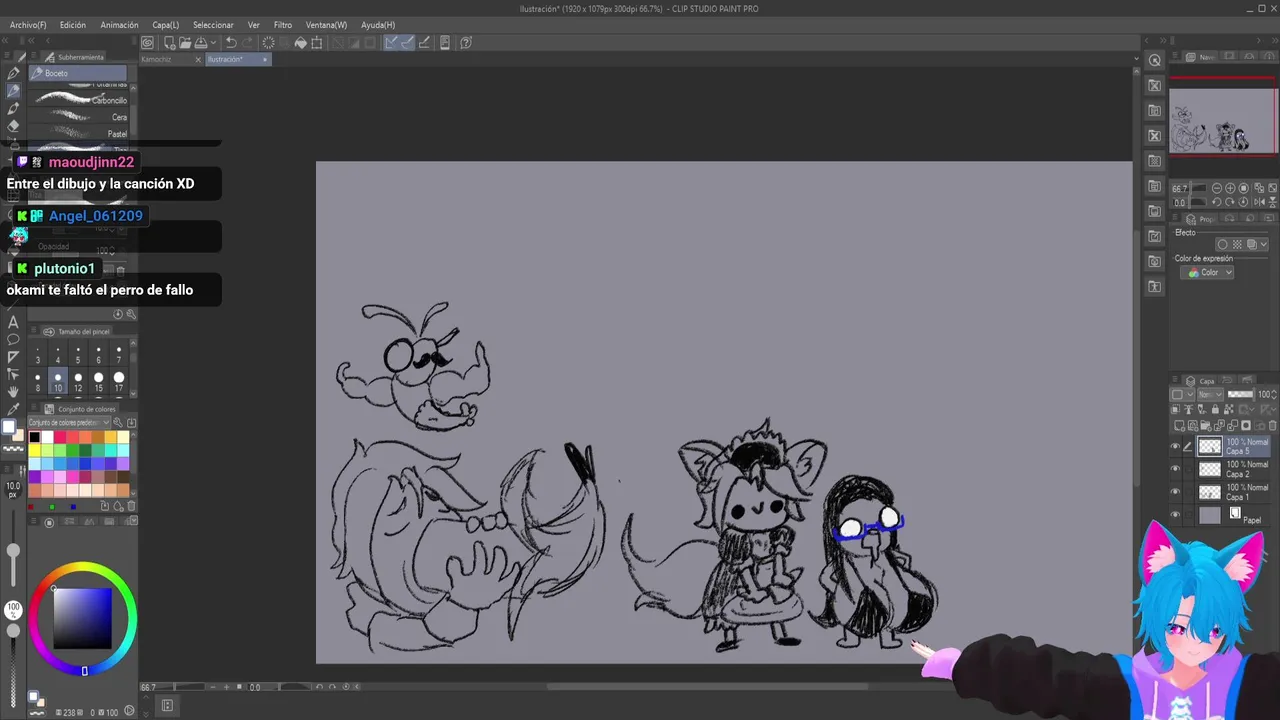This screenshot has width=1280, height=720.
Task: Hide the Capa 2 layer
Action: coord(1175,468)
